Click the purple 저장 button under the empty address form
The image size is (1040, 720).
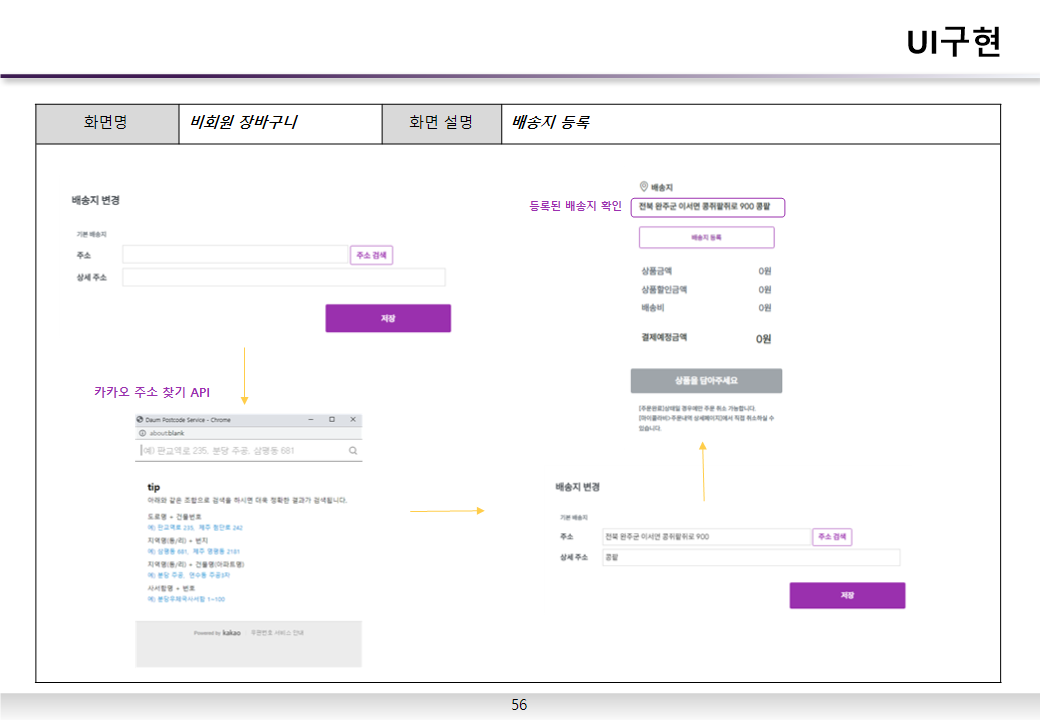tap(388, 318)
